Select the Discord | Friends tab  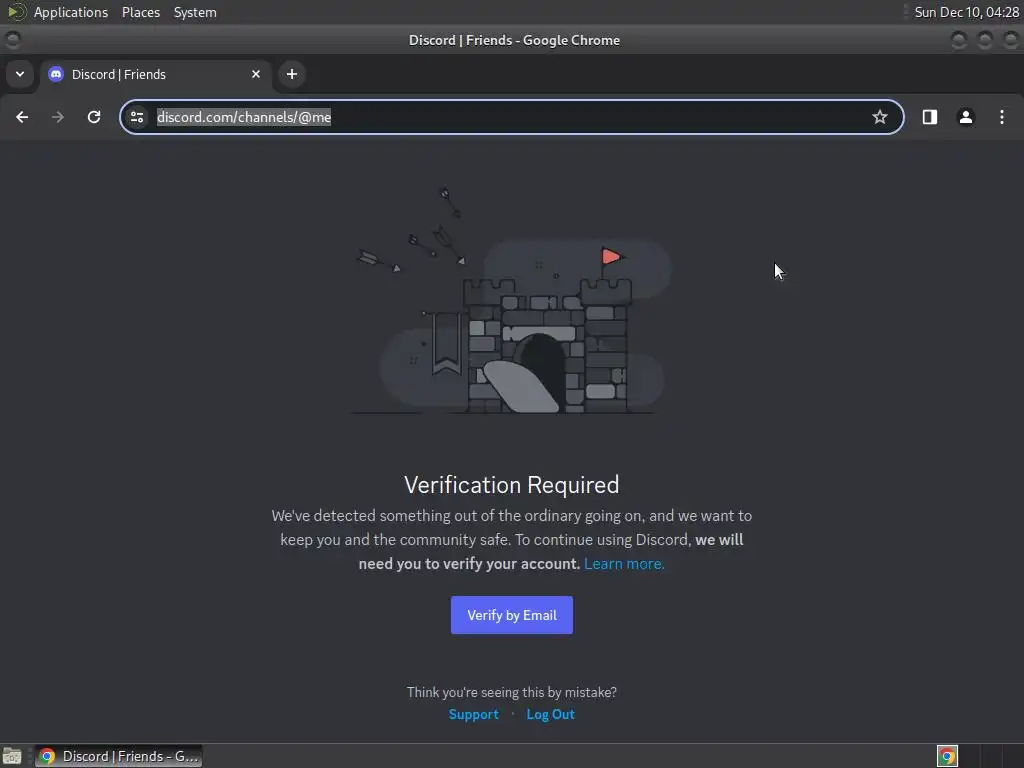155,74
